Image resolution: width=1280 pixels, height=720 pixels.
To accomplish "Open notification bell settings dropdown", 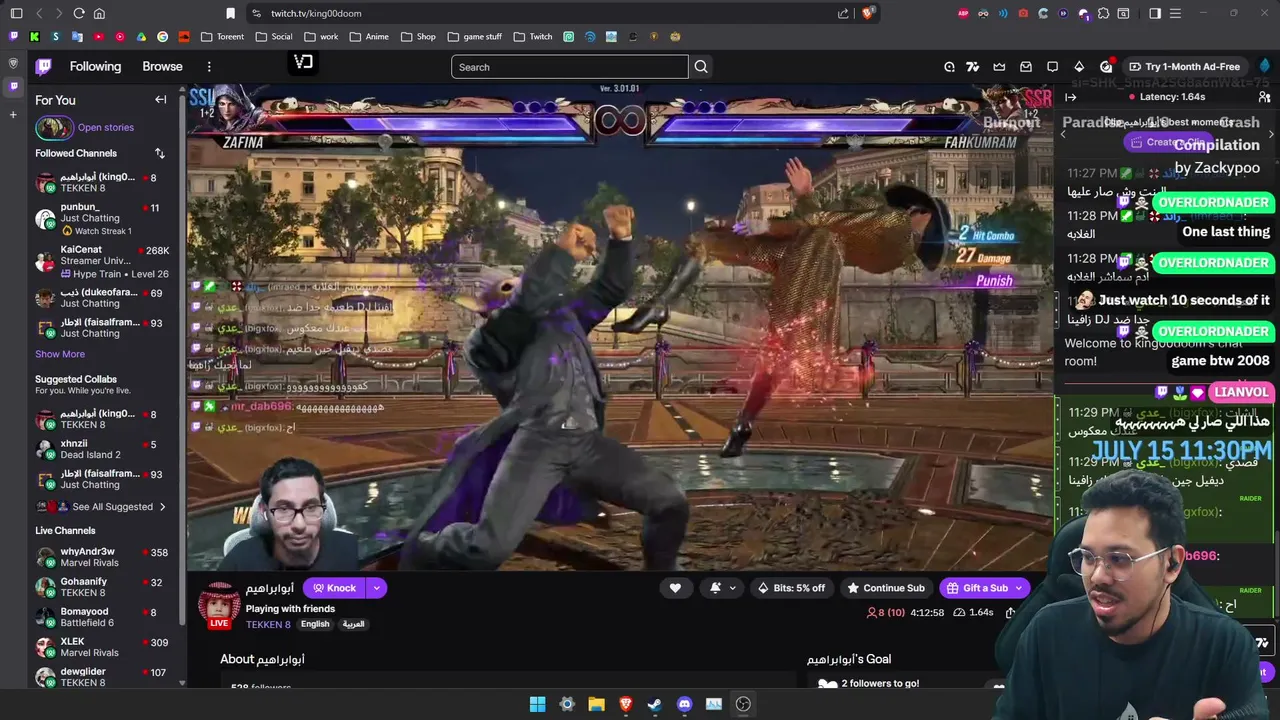I will click(x=723, y=588).
